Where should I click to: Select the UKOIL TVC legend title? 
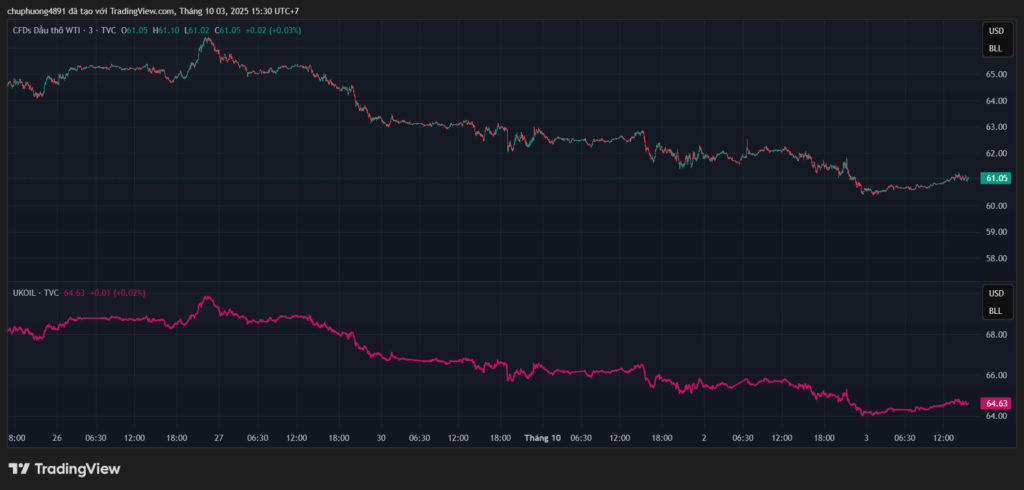pos(35,292)
